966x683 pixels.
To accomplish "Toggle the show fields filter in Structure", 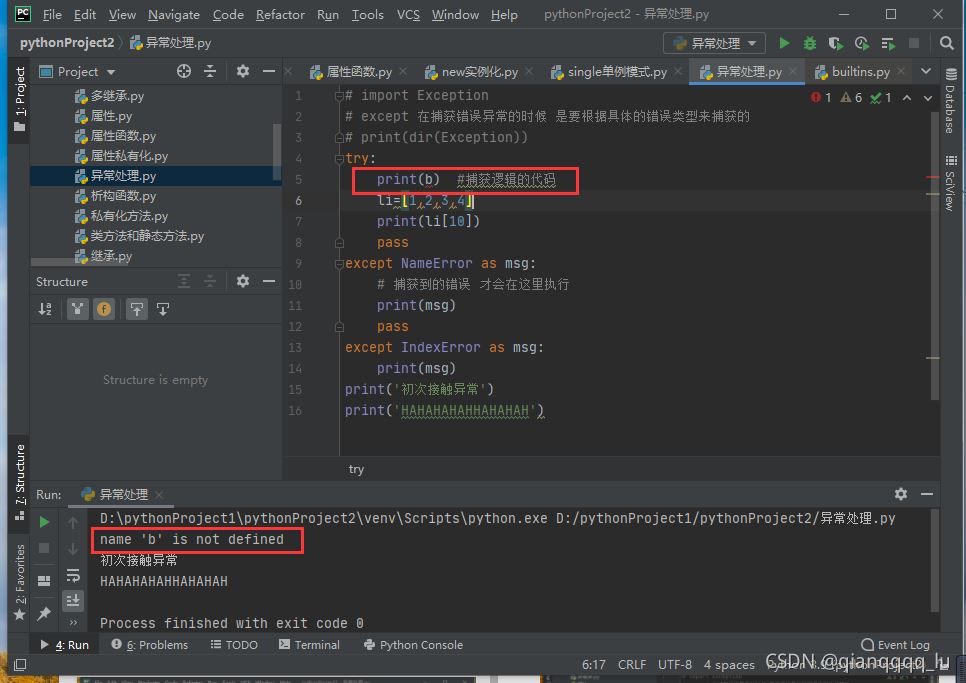I will (x=104, y=309).
